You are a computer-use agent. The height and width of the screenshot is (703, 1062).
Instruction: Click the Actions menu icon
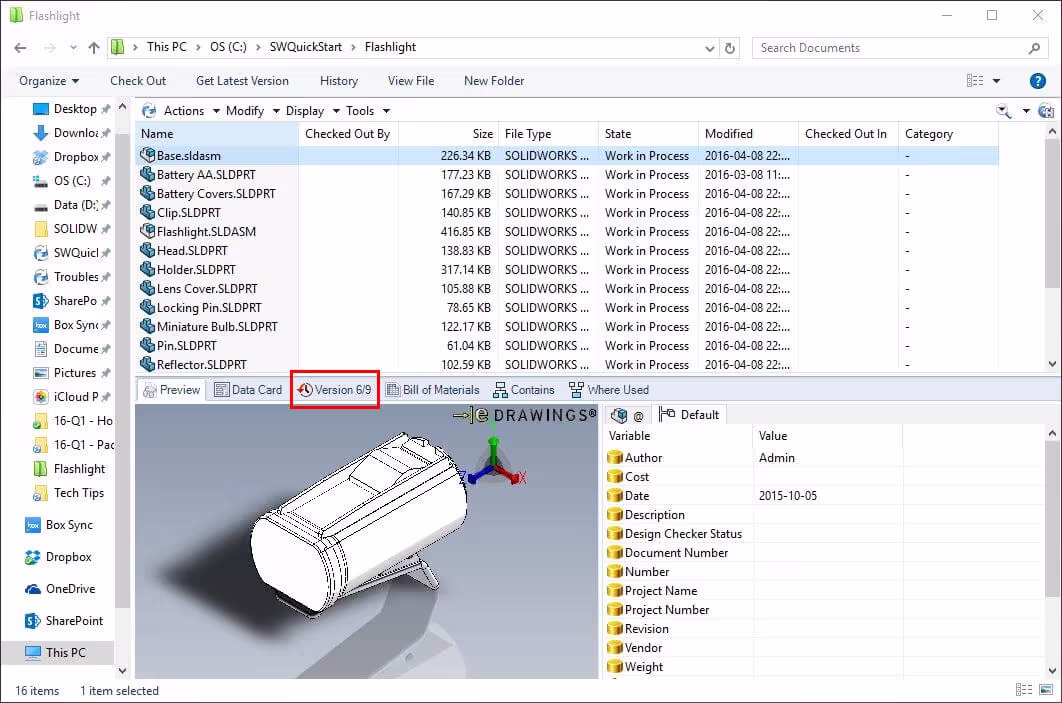tap(149, 110)
